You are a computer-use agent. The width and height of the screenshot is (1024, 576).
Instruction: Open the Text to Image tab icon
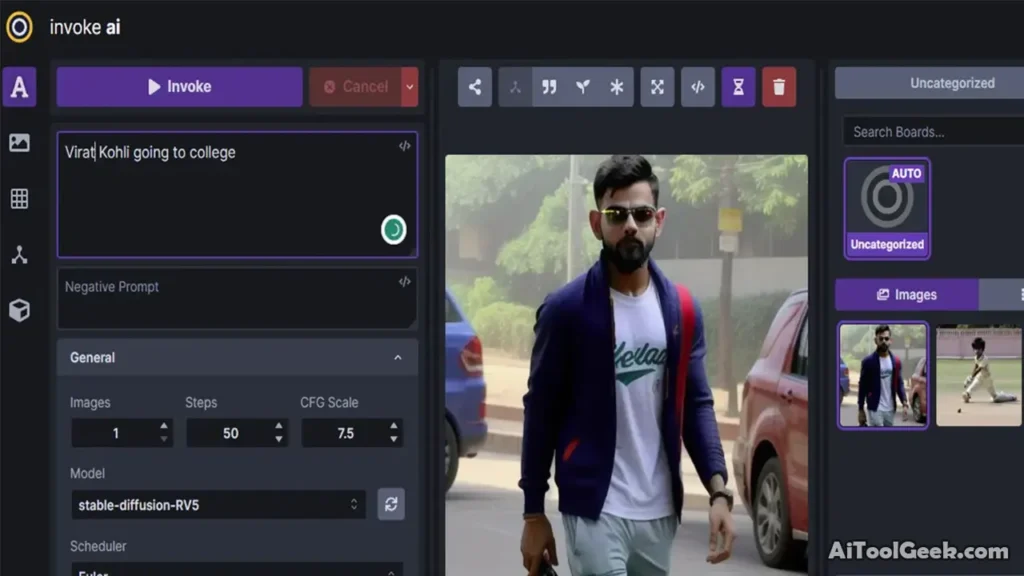click(19, 87)
